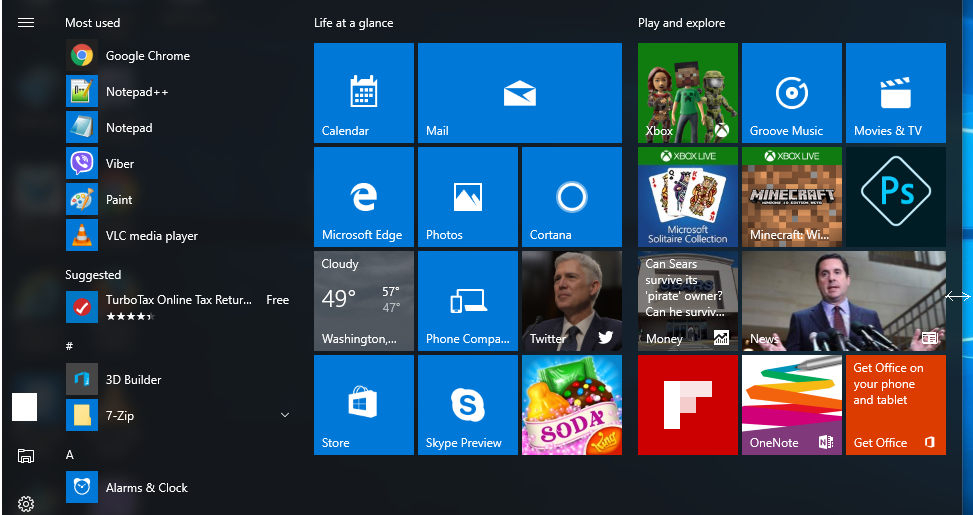Expand the 7-Zip folder chevron

(x=285, y=415)
